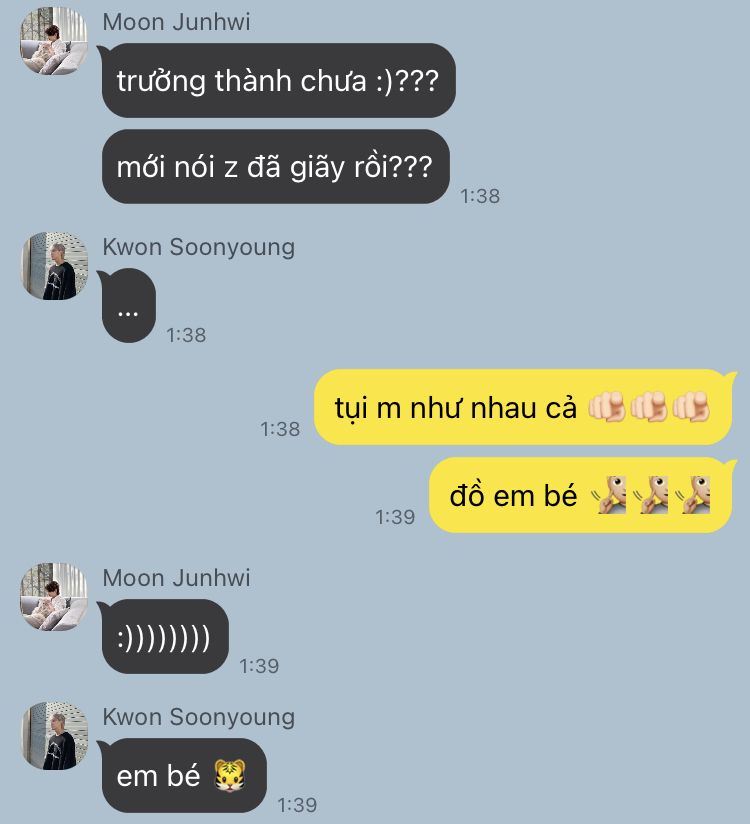Click the bottom Kwon Soonyoung name label
Screen dimensions: 750x824
(x=199, y=717)
